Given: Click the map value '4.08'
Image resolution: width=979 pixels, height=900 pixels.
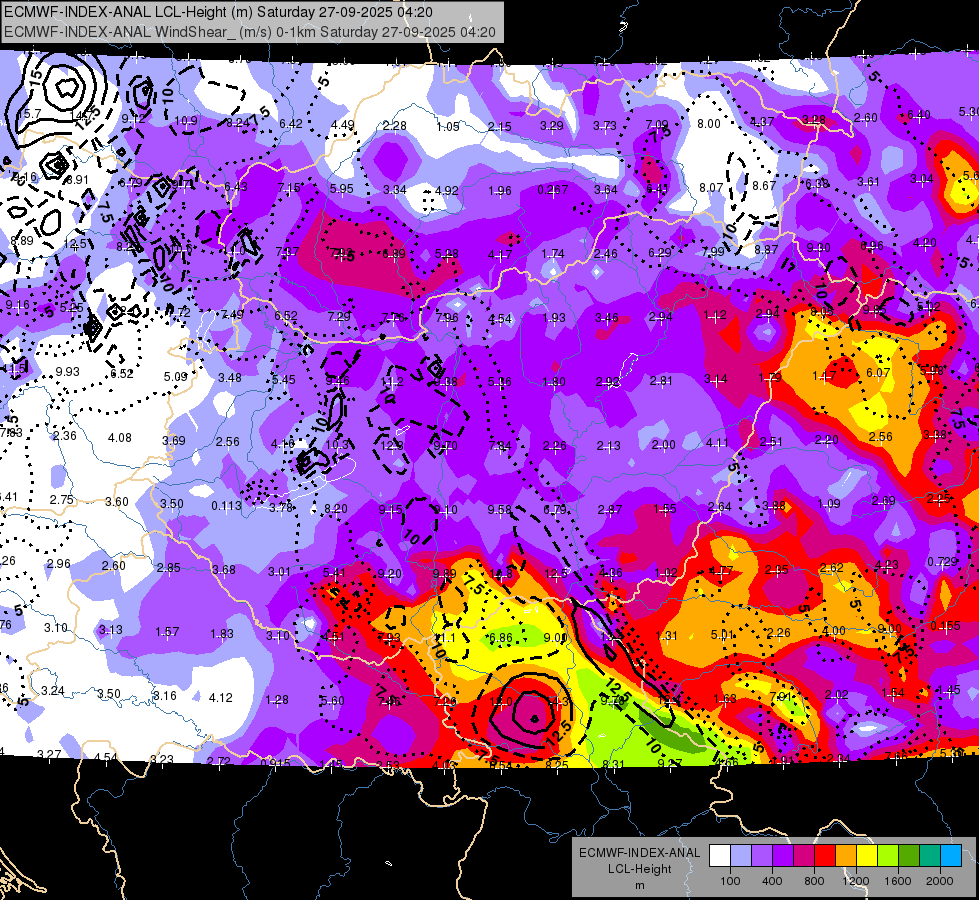Looking at the screenshot, I should pyautogui.click(x=120, y=438).
